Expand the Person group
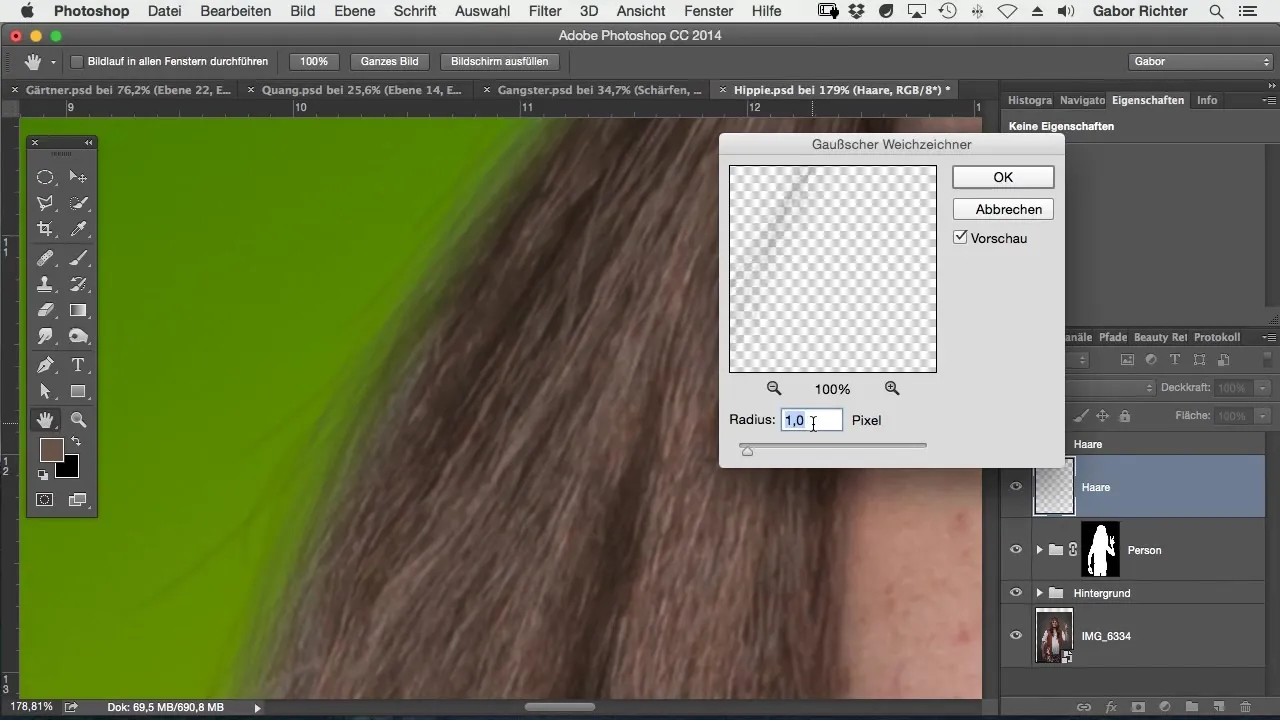1280x720 pixels. pyautogui.click(x=1039, y=550)
